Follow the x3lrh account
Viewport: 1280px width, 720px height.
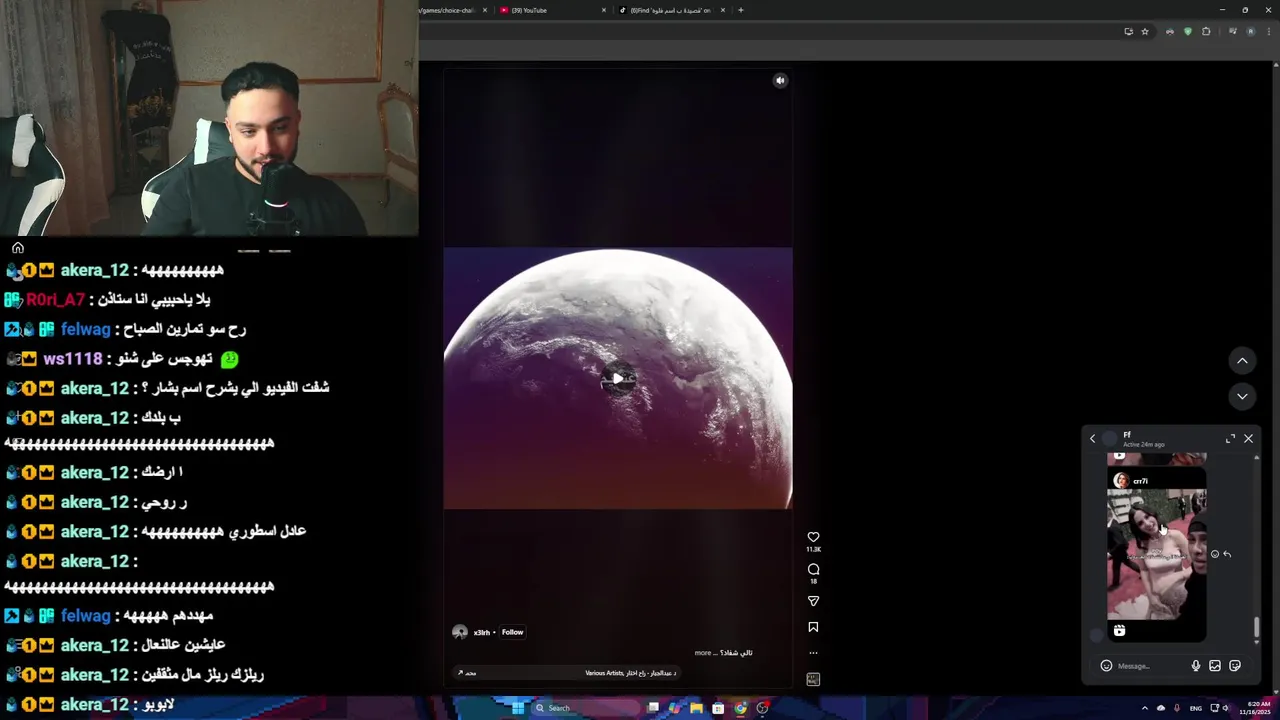coord(512,632)
